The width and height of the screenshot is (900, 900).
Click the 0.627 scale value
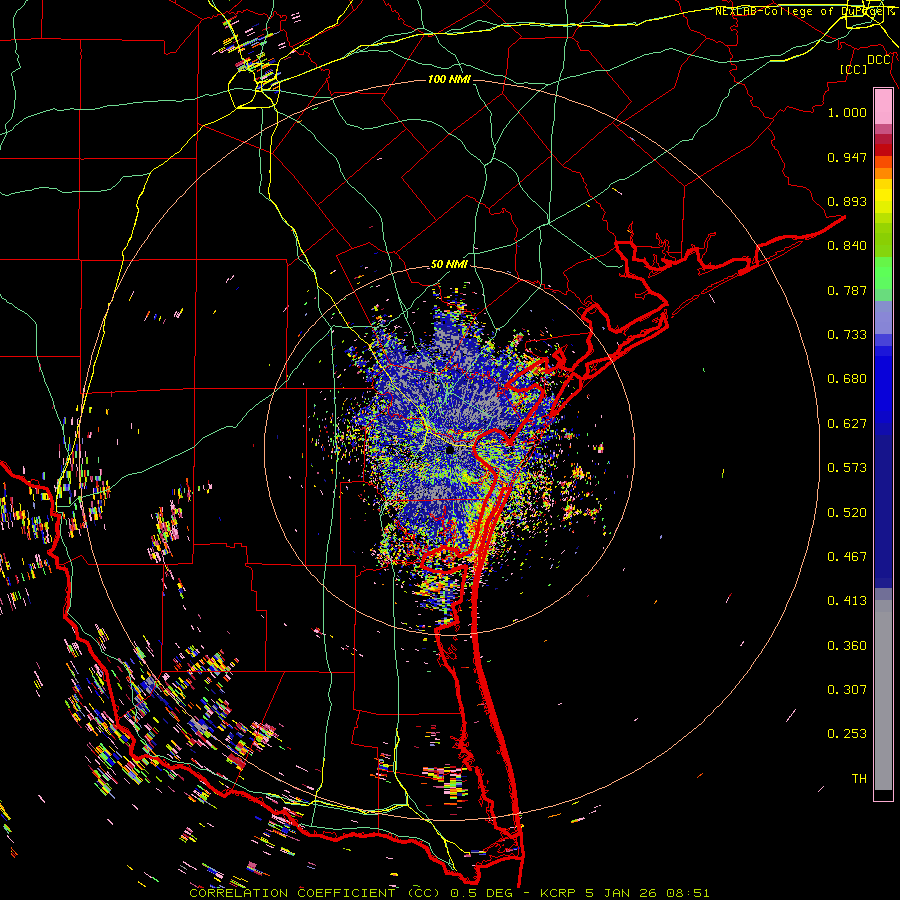(x=847, y=424)
